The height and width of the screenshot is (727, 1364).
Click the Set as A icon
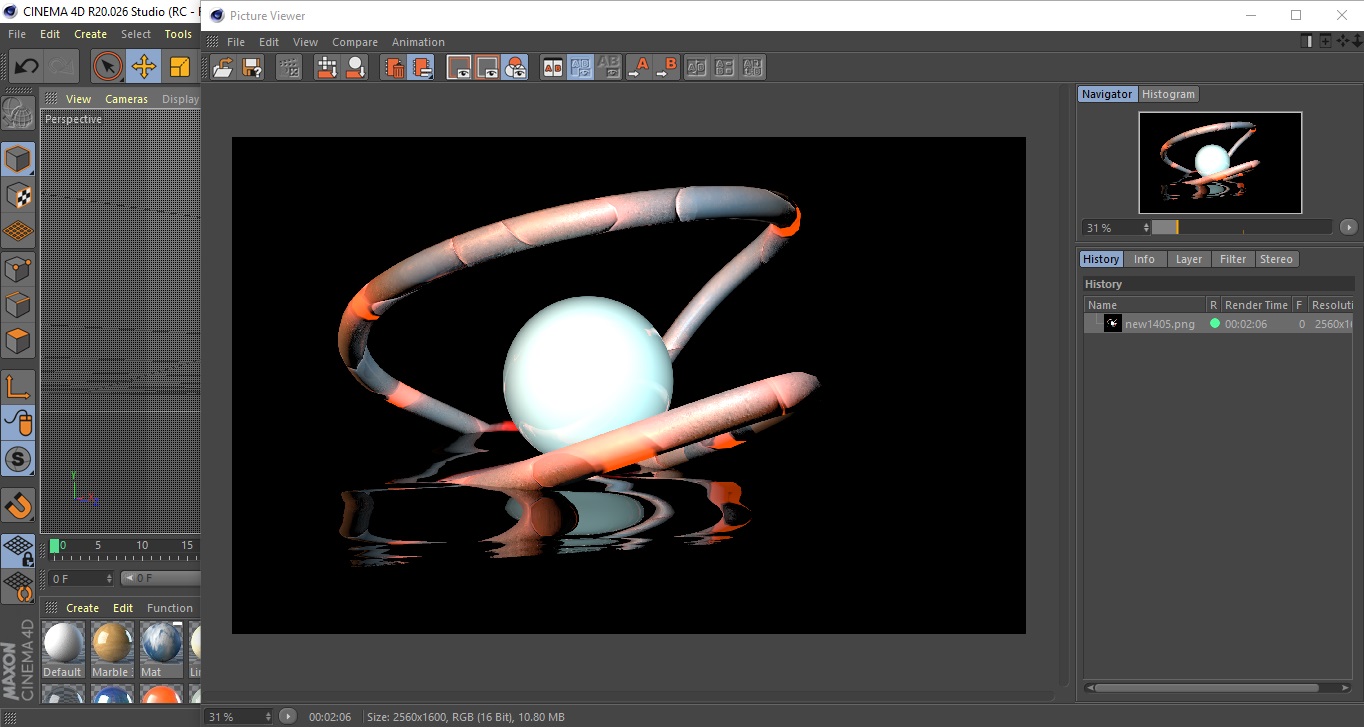coord(638,67)
